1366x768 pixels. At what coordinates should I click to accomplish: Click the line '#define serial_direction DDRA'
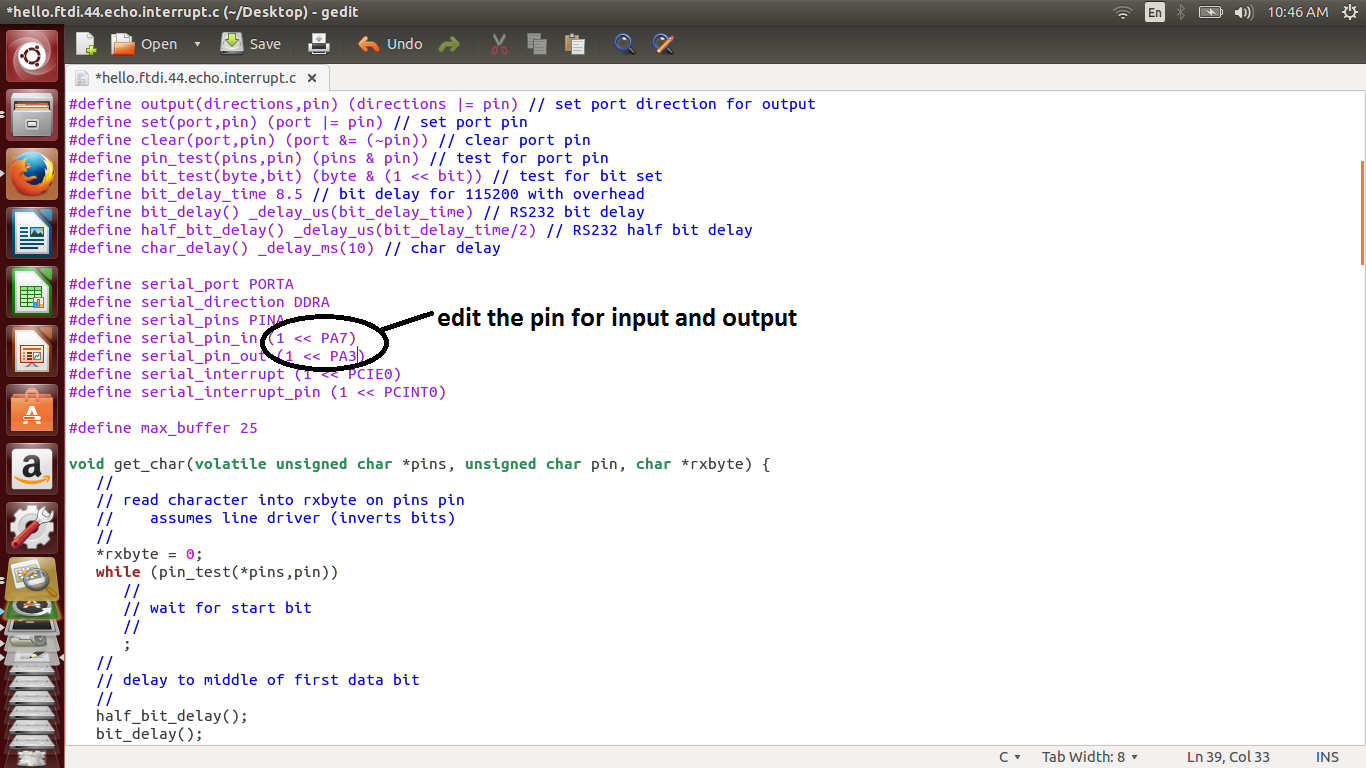click(x=199, y=302)
